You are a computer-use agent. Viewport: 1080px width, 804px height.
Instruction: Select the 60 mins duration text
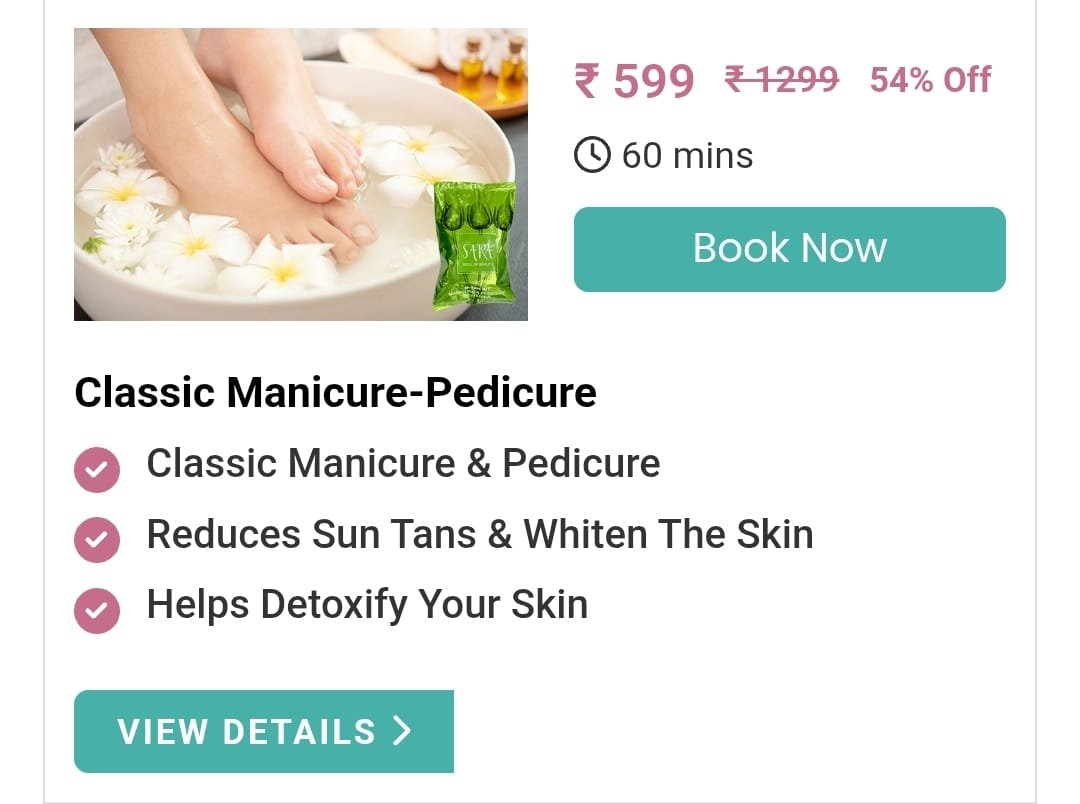pyautogui.click(x=687, y=156)
